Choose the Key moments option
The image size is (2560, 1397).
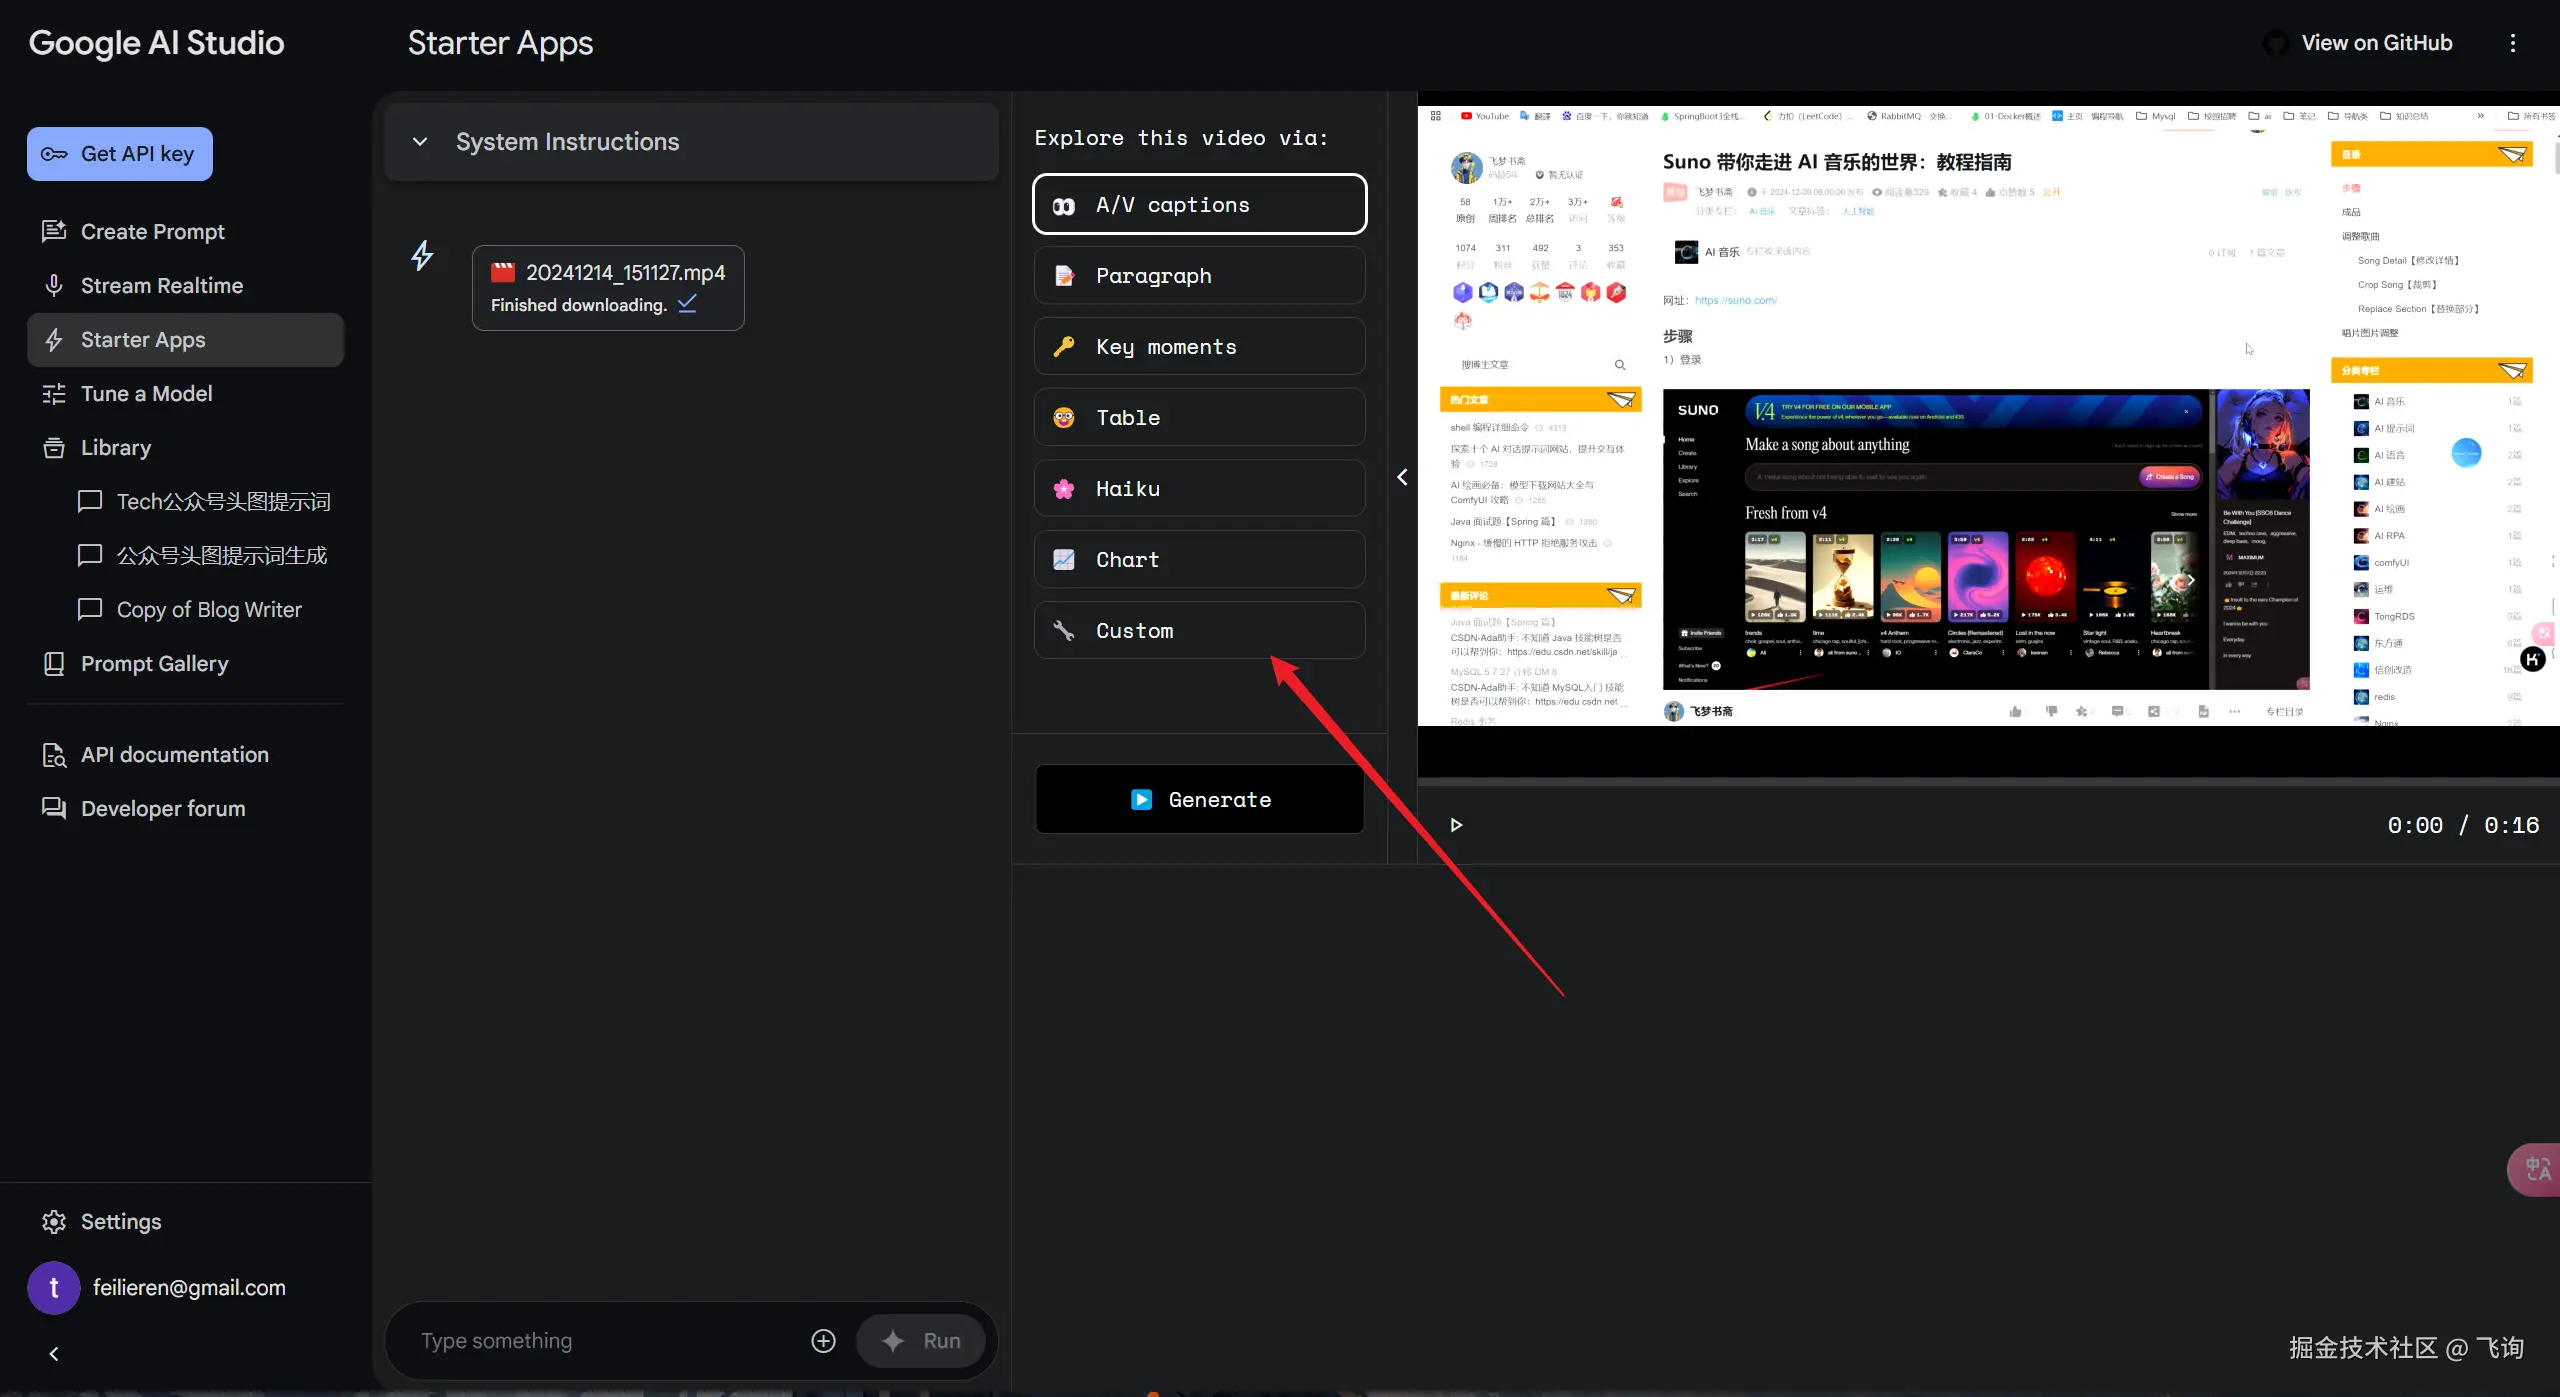(x=1199, y=347)
